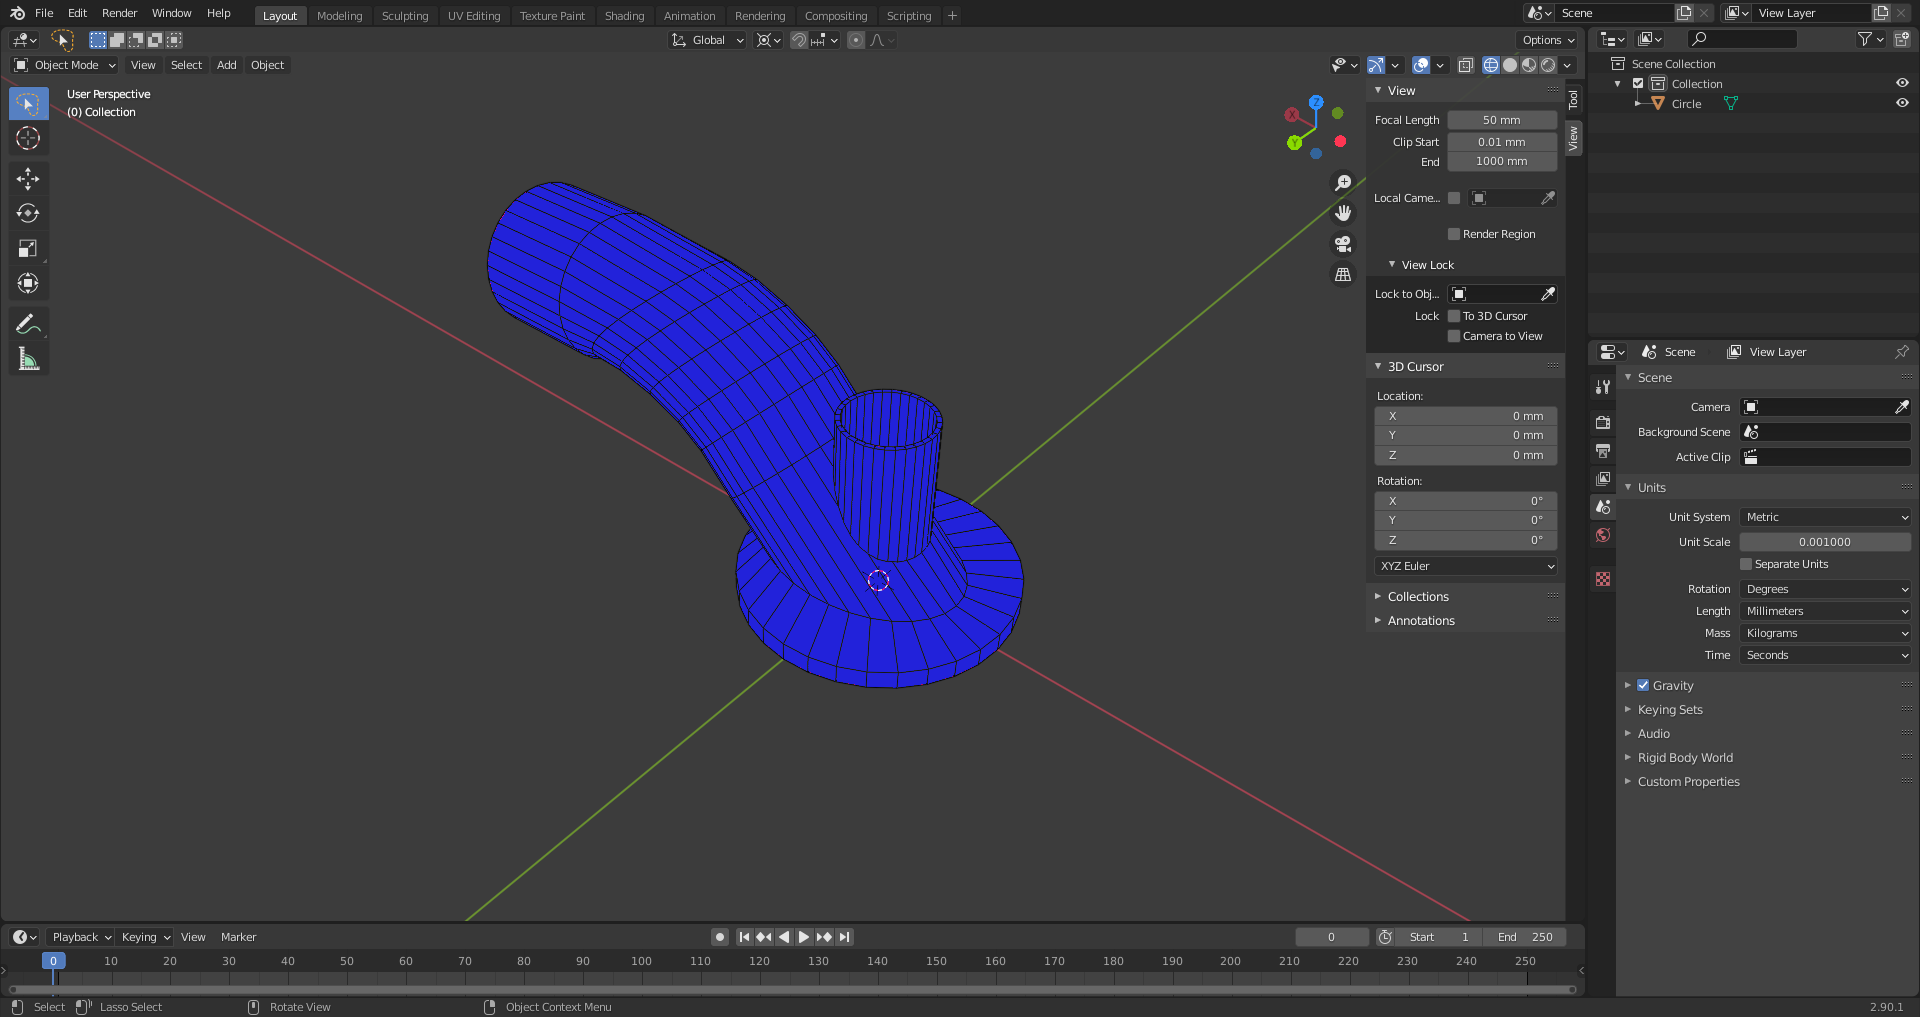Open the Render menu
Viewport: 1920px width, 1017px height.
pyautogui.click(x=119, y=13)
